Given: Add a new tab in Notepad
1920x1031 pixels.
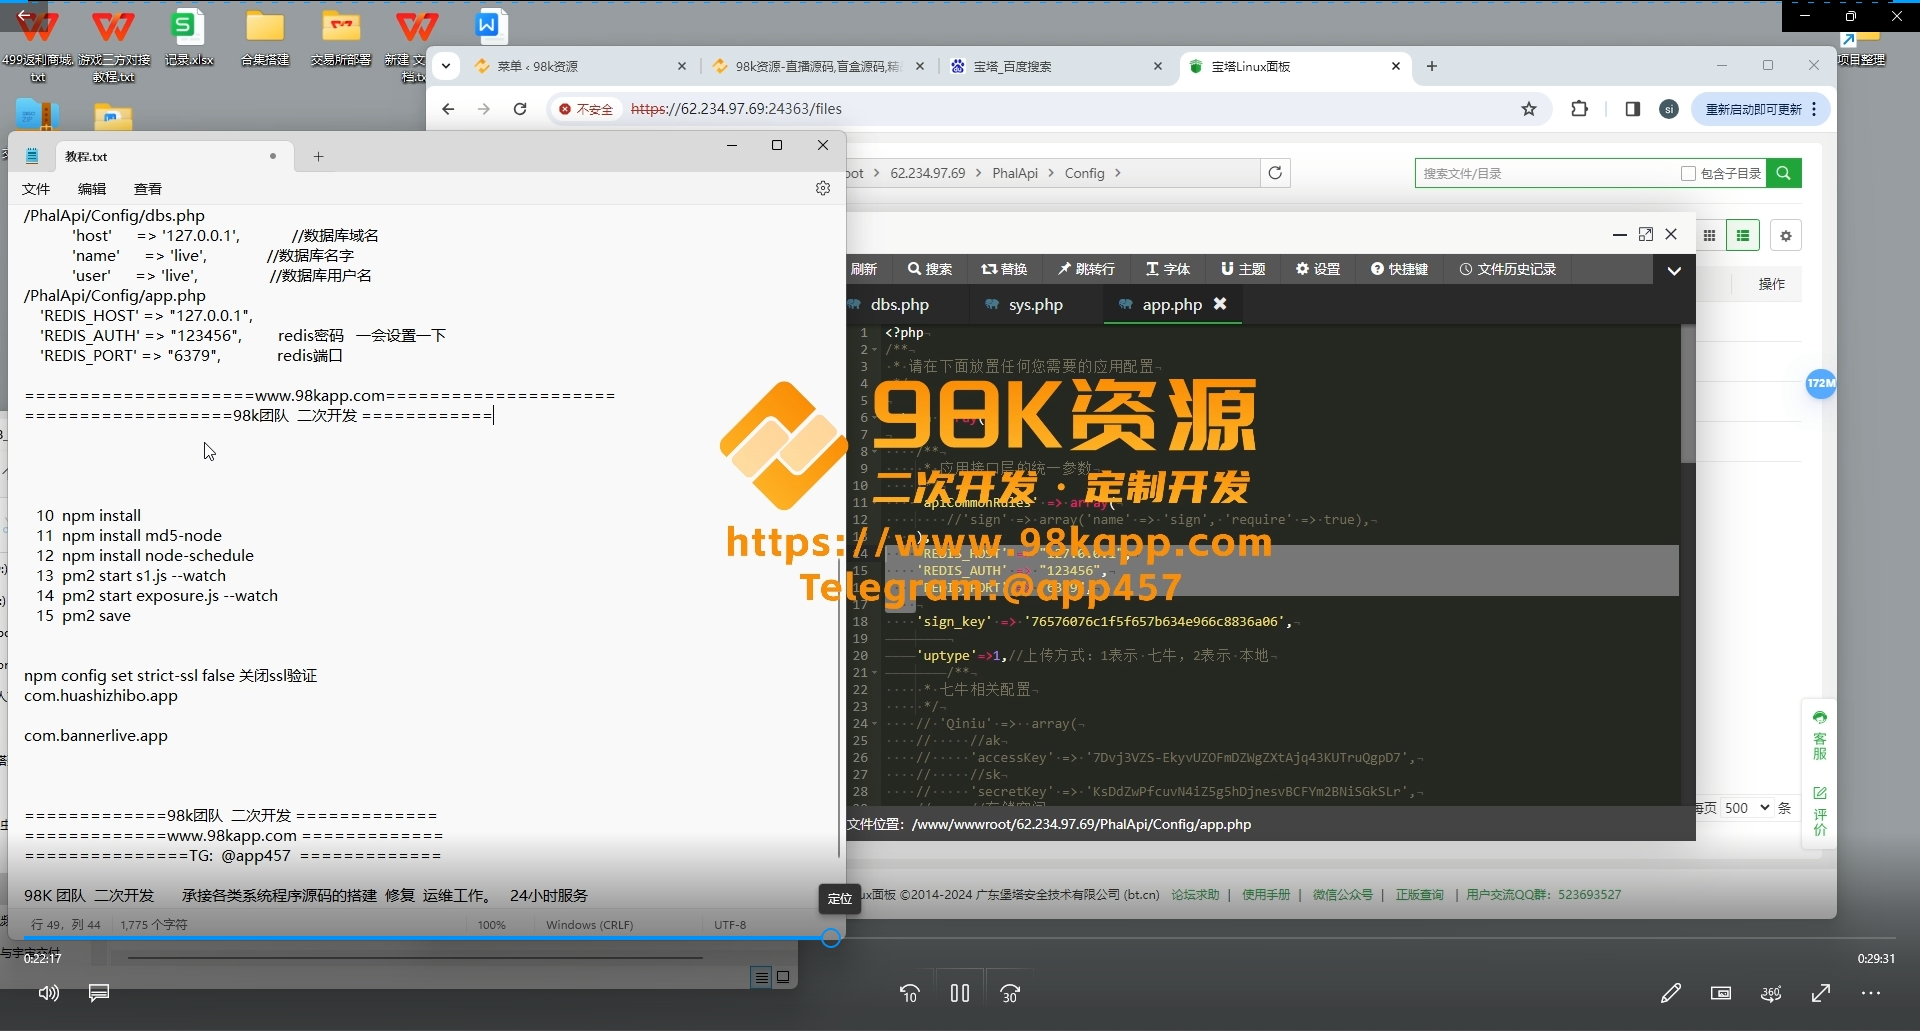Looking at the screenshot, I should tap(318, 156).
